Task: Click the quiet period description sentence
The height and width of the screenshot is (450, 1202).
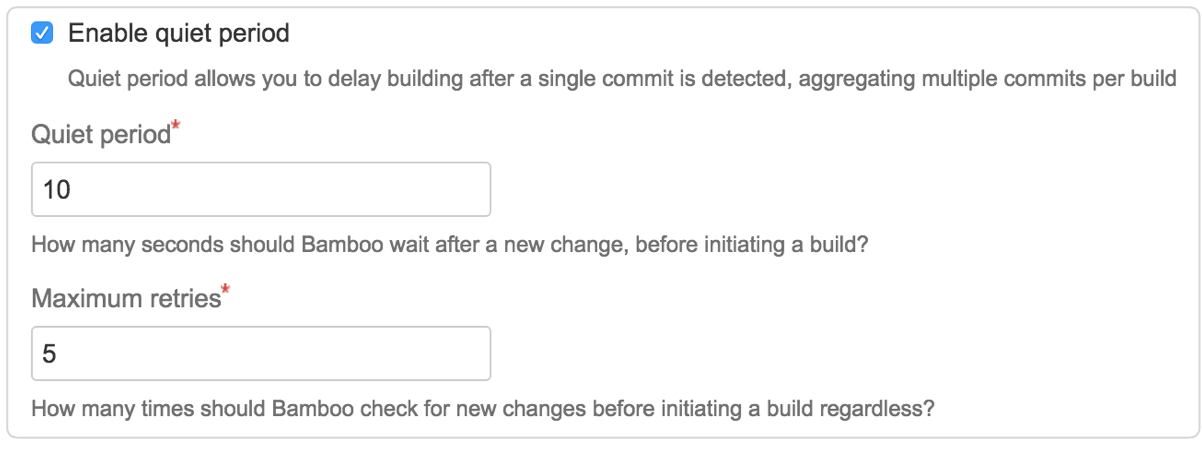Action: pos(620,79)
